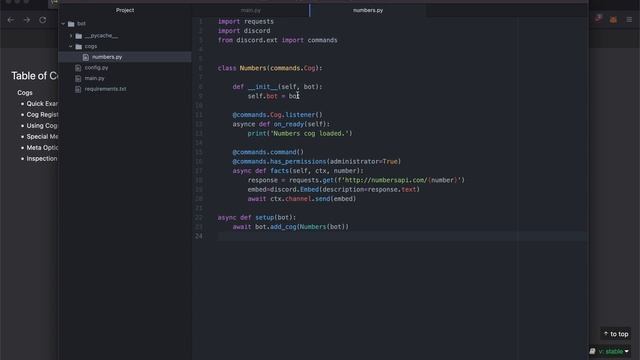The width and height of the screenshot is (640, 360).
Task: Select the __pycache__ folder label
Action: 101,36
